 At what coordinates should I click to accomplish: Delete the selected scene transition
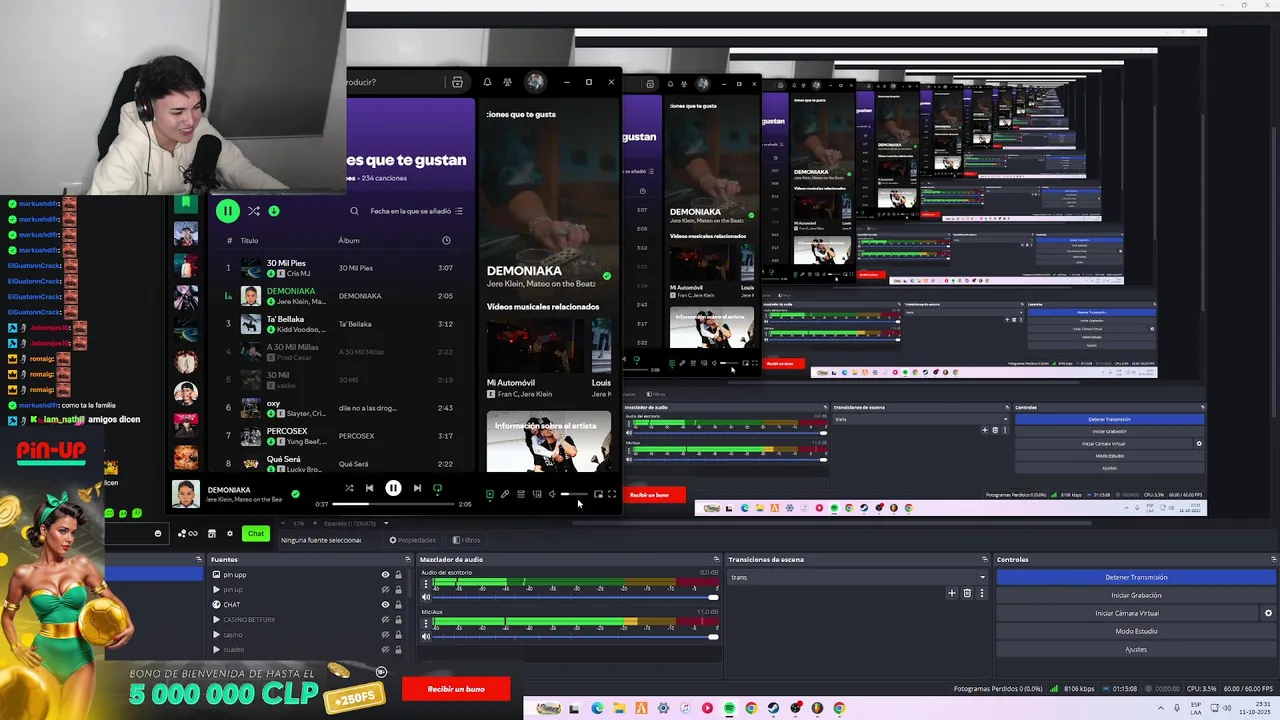tap(967, 593)
